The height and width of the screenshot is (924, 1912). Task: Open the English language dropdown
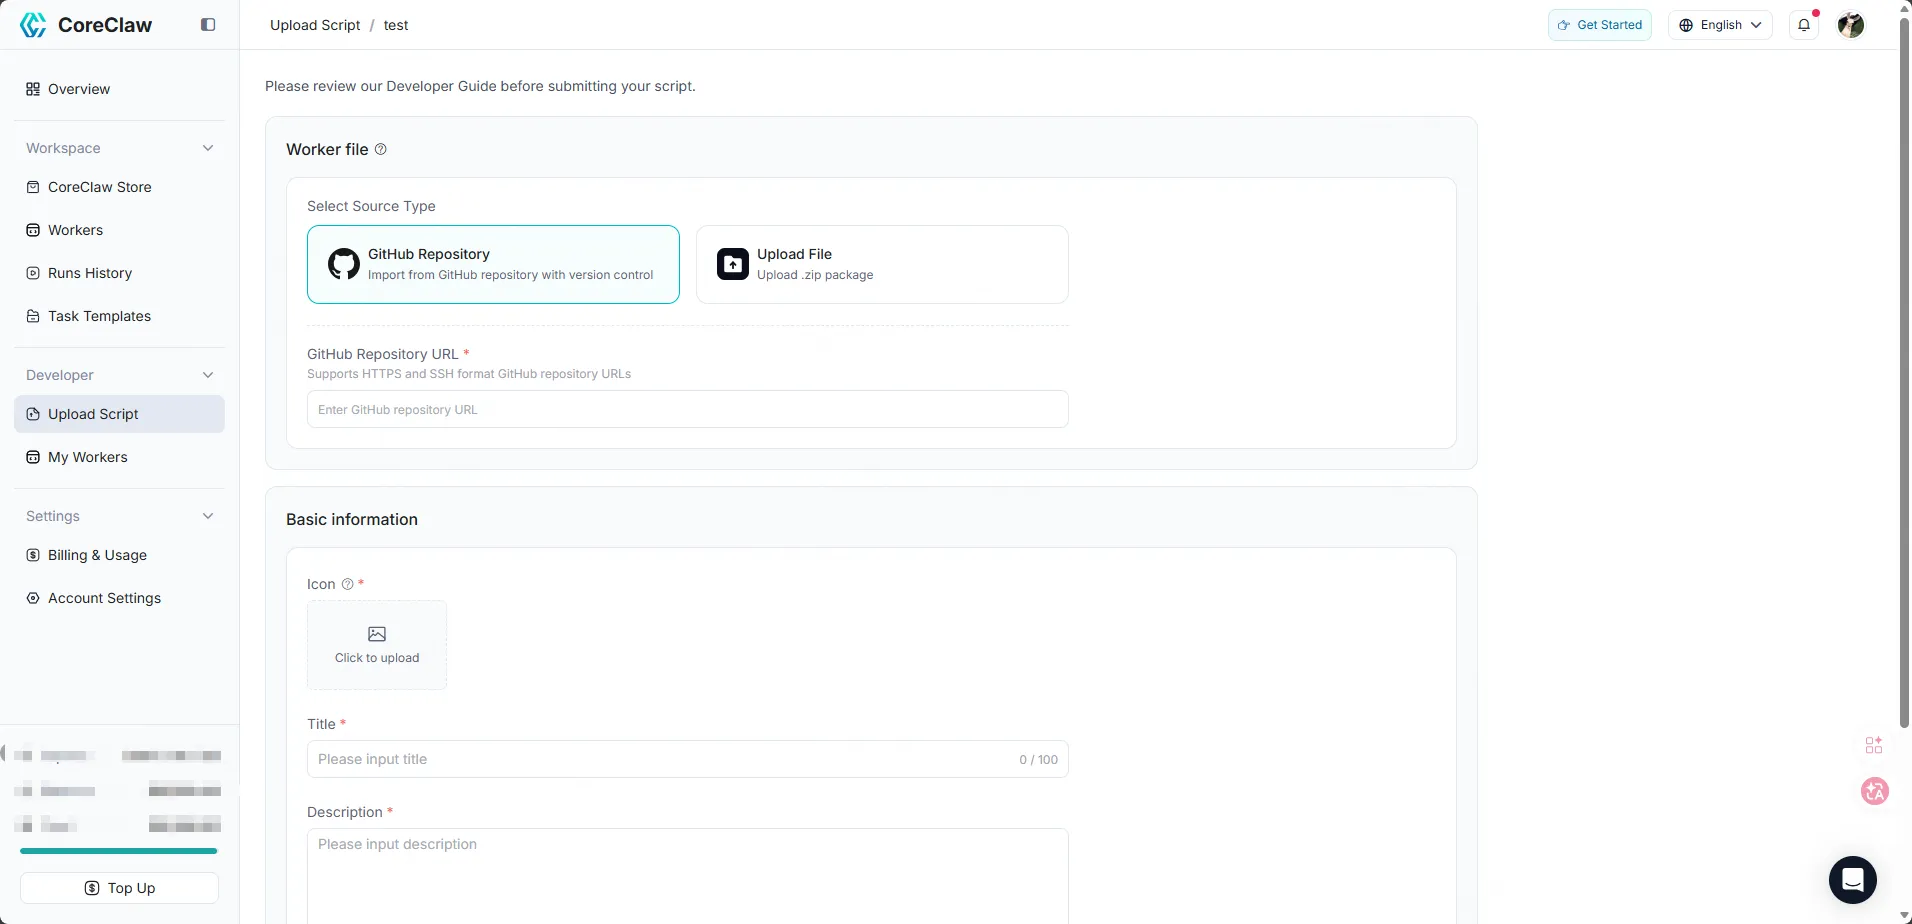coord(1720,25)
